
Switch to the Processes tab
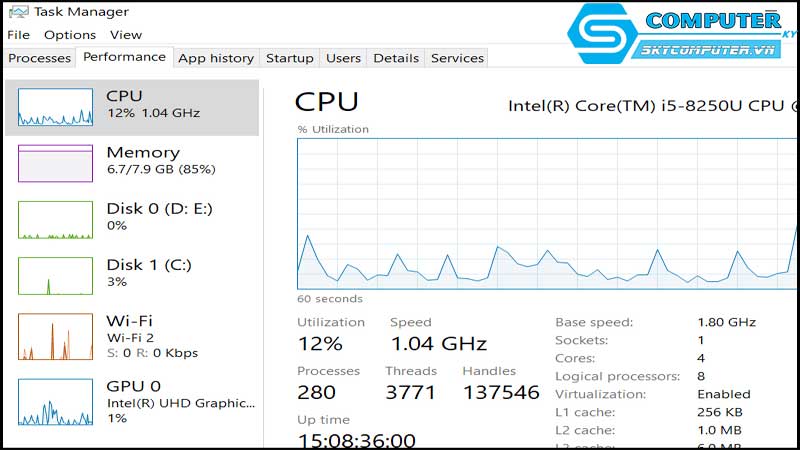coord(40,58)
